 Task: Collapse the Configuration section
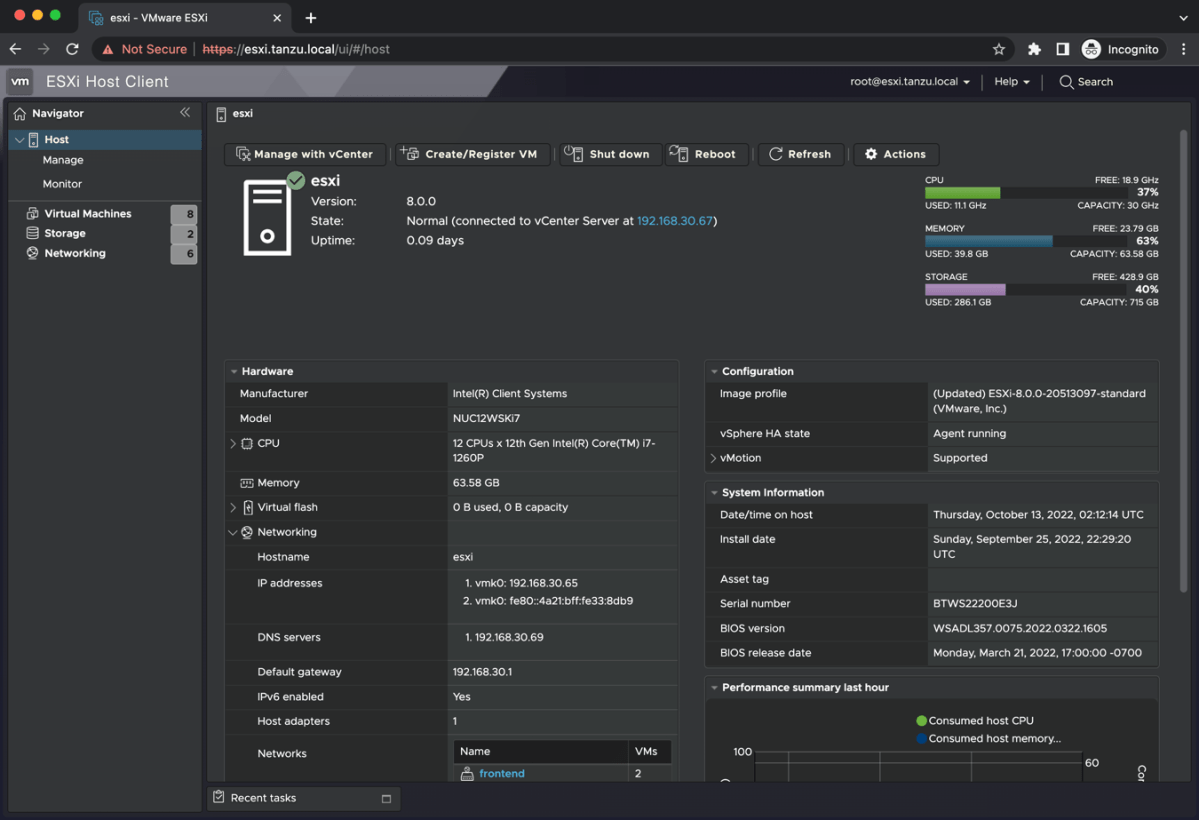pos(714,372)
